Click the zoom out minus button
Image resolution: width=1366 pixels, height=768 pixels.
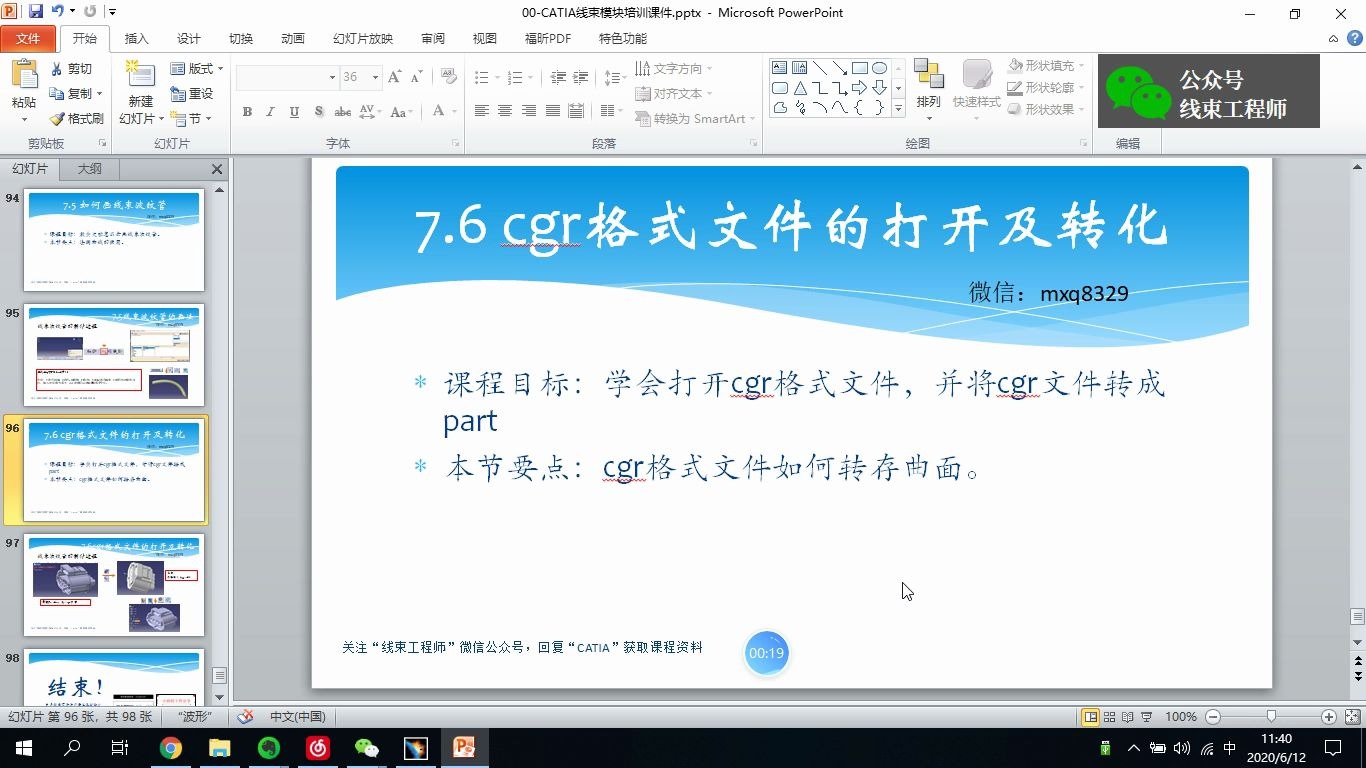[x=1213, y=717]
